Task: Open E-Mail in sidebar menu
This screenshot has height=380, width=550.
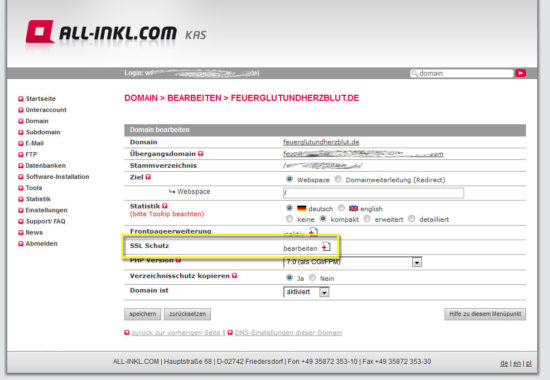Action: [34, 144]
